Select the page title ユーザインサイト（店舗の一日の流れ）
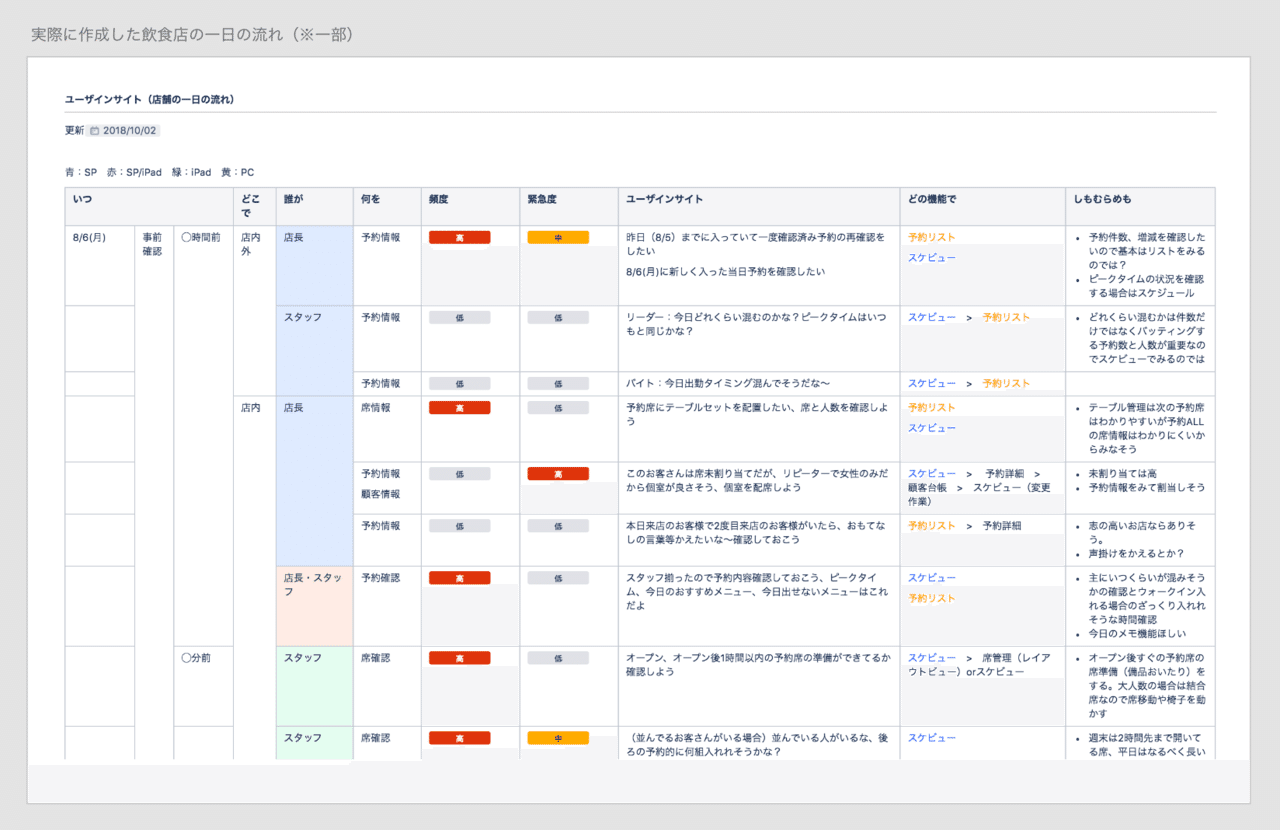Viewport: 1280px width, 830px height. point(149,99)
